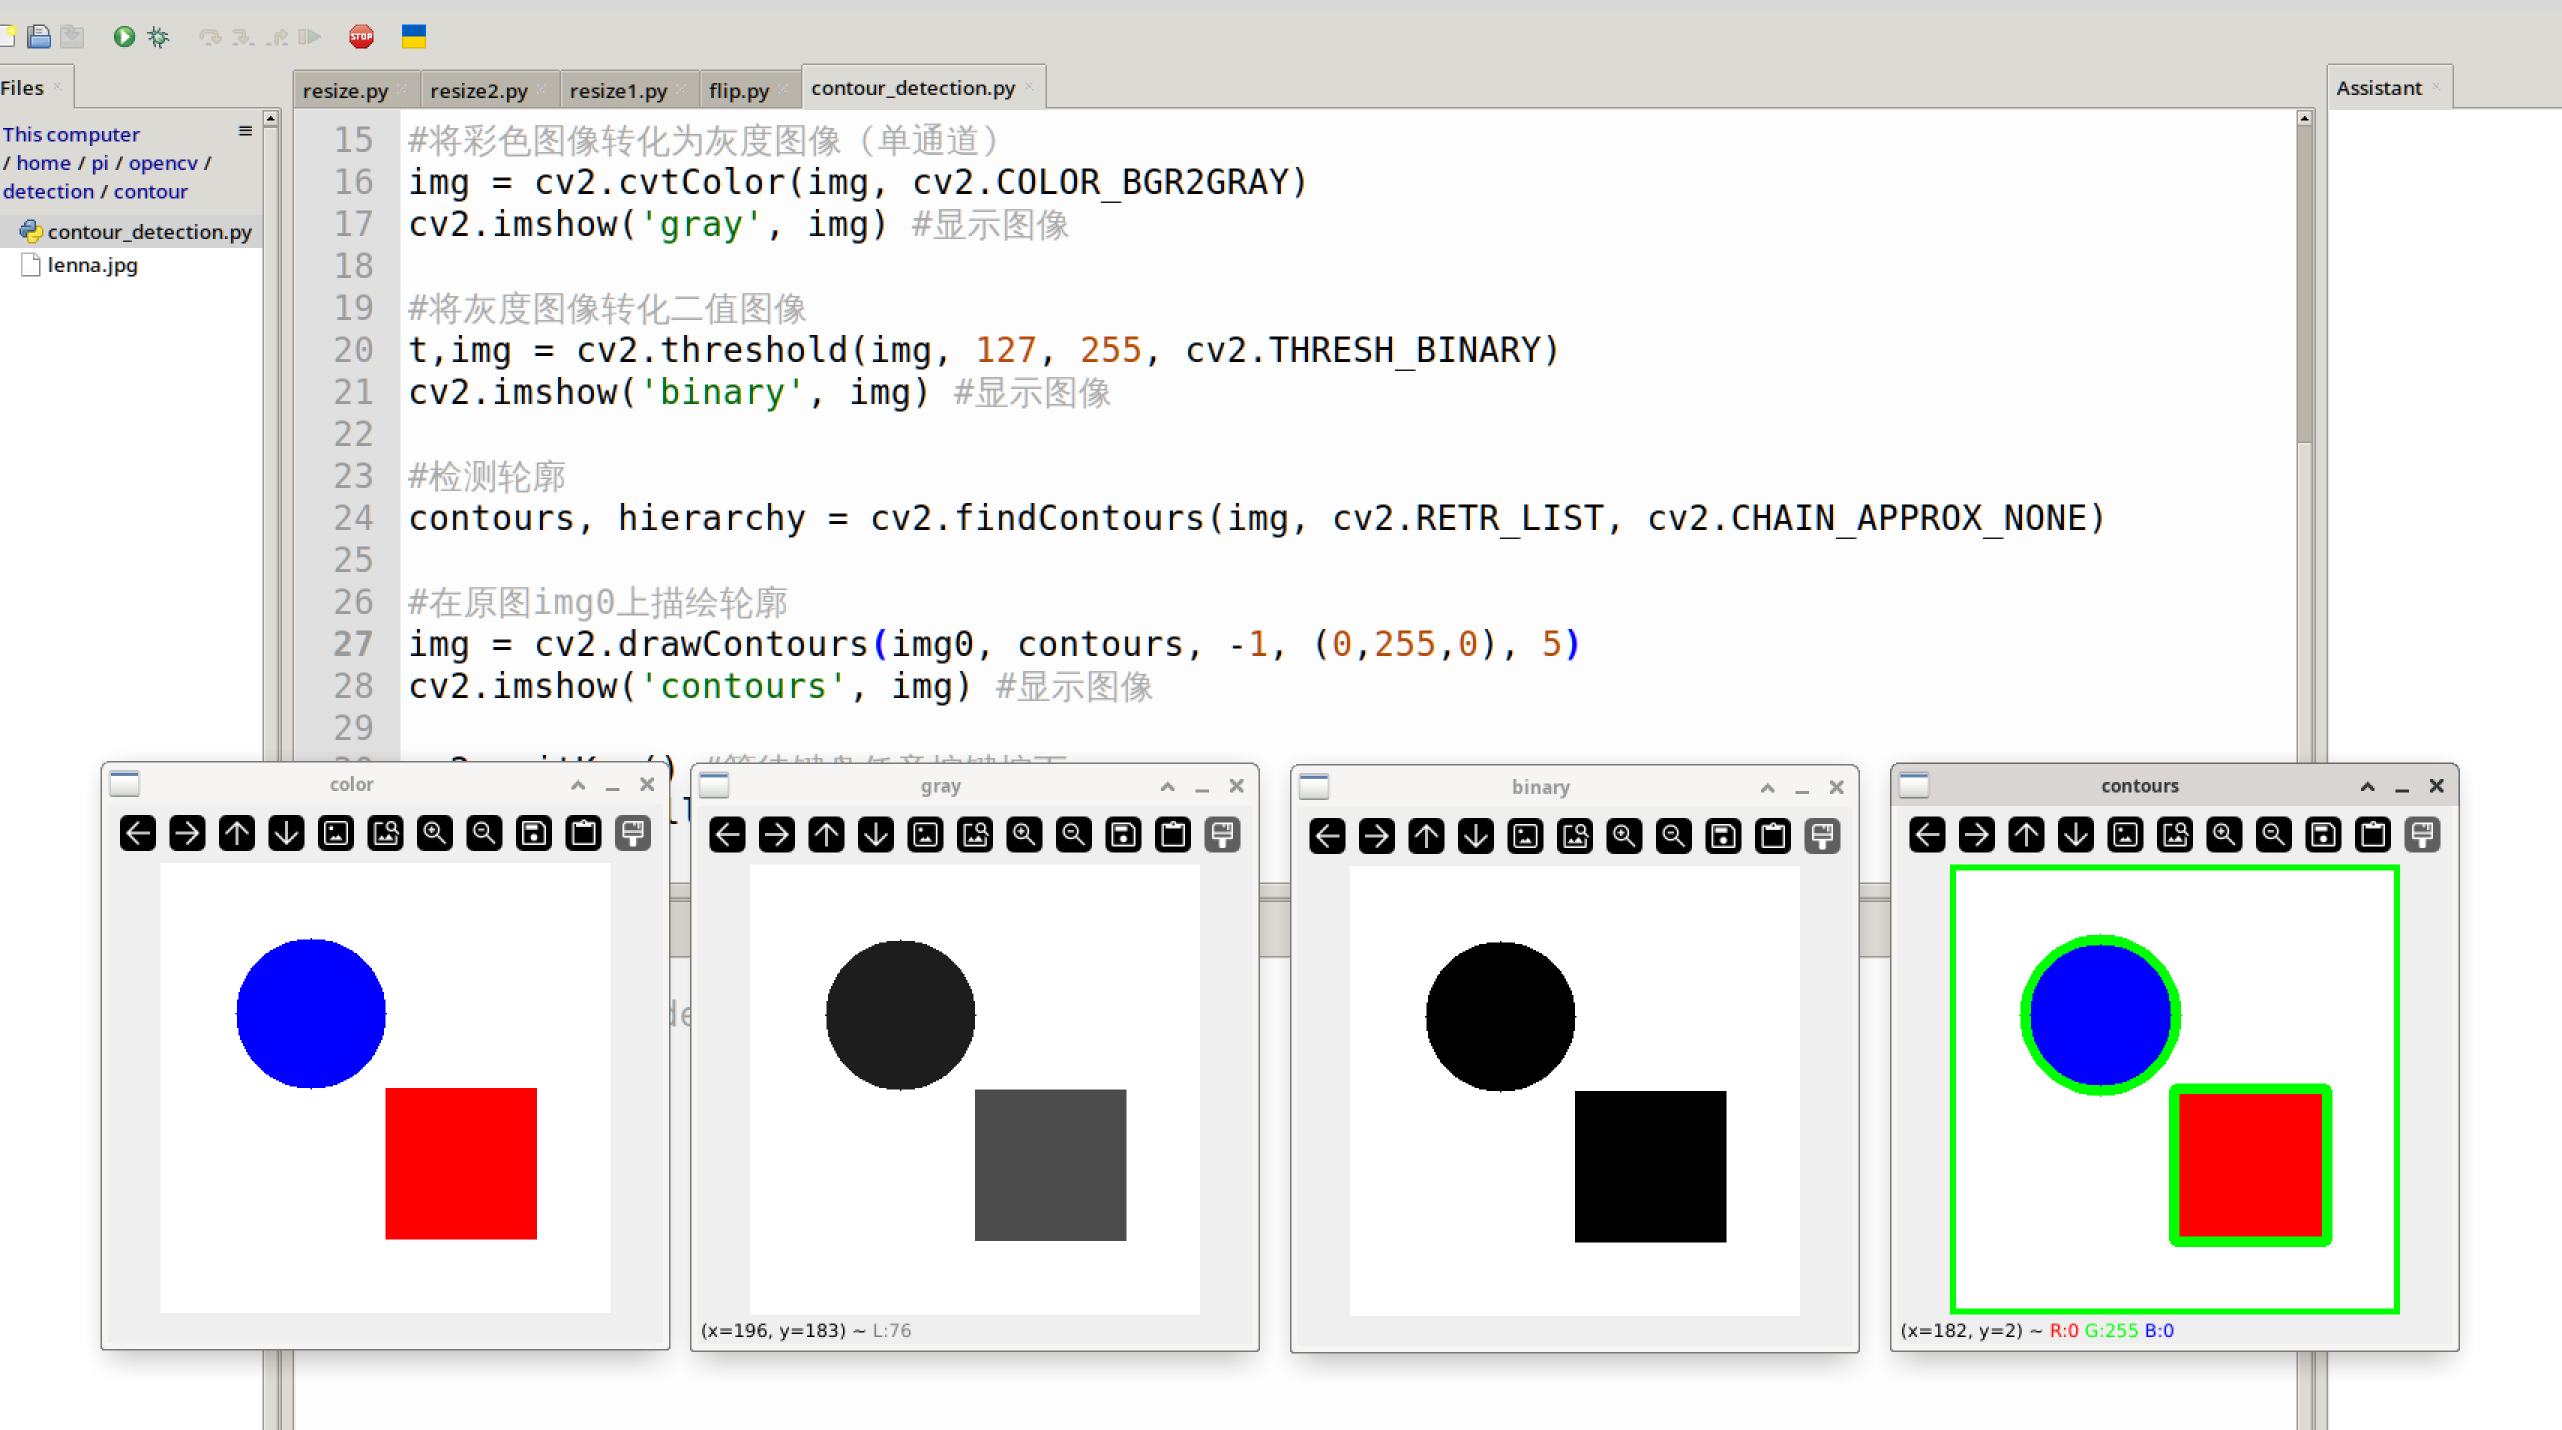
Task: Zoom in on the color window image
Action: pos(435,833)
